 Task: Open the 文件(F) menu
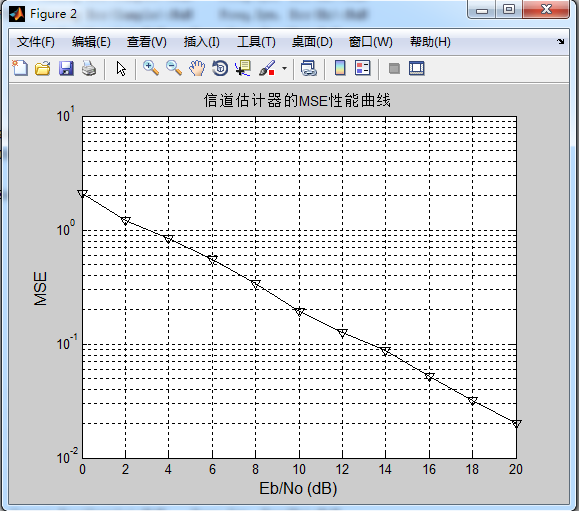click(x=35, y=42)
